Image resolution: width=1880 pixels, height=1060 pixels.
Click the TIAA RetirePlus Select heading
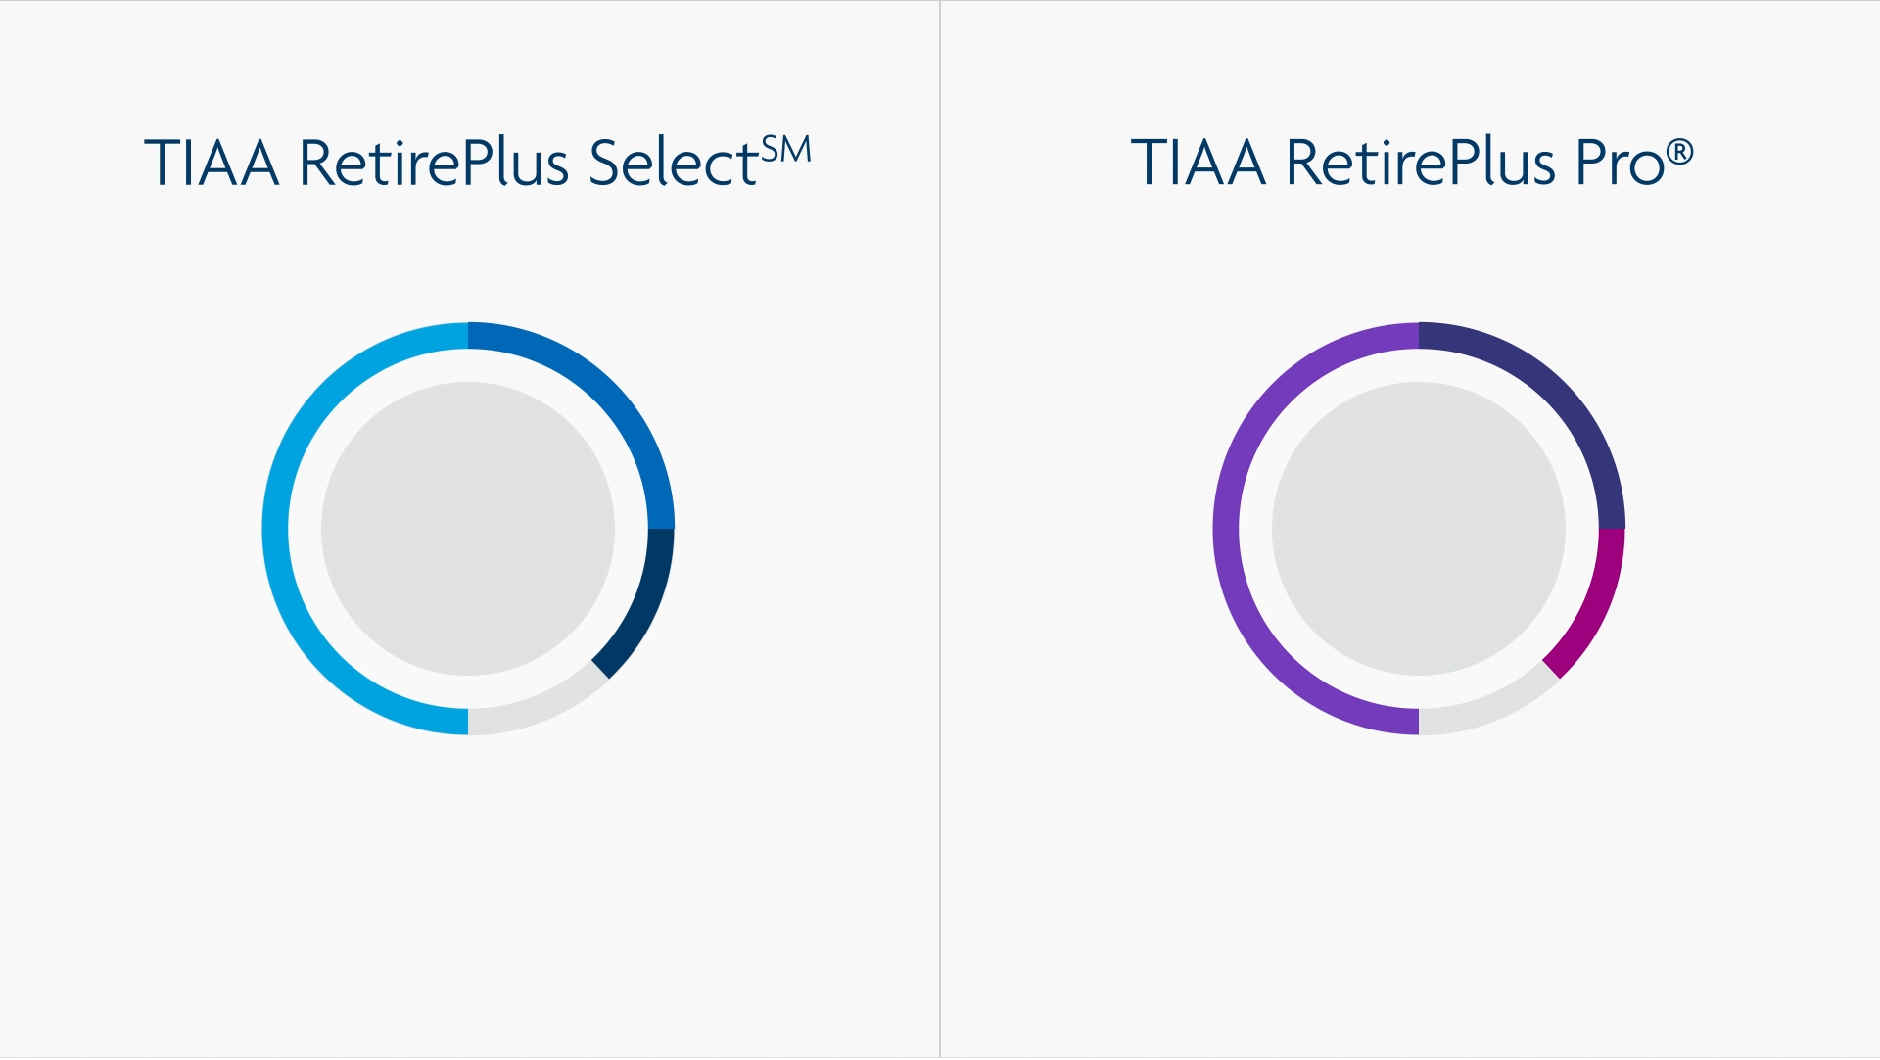point(477,161)
